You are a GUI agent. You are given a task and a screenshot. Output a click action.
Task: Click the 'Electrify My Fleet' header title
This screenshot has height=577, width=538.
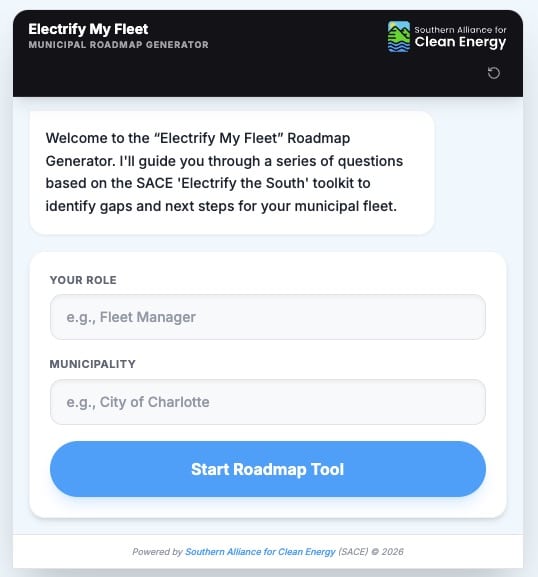click(x=88, y=29)
